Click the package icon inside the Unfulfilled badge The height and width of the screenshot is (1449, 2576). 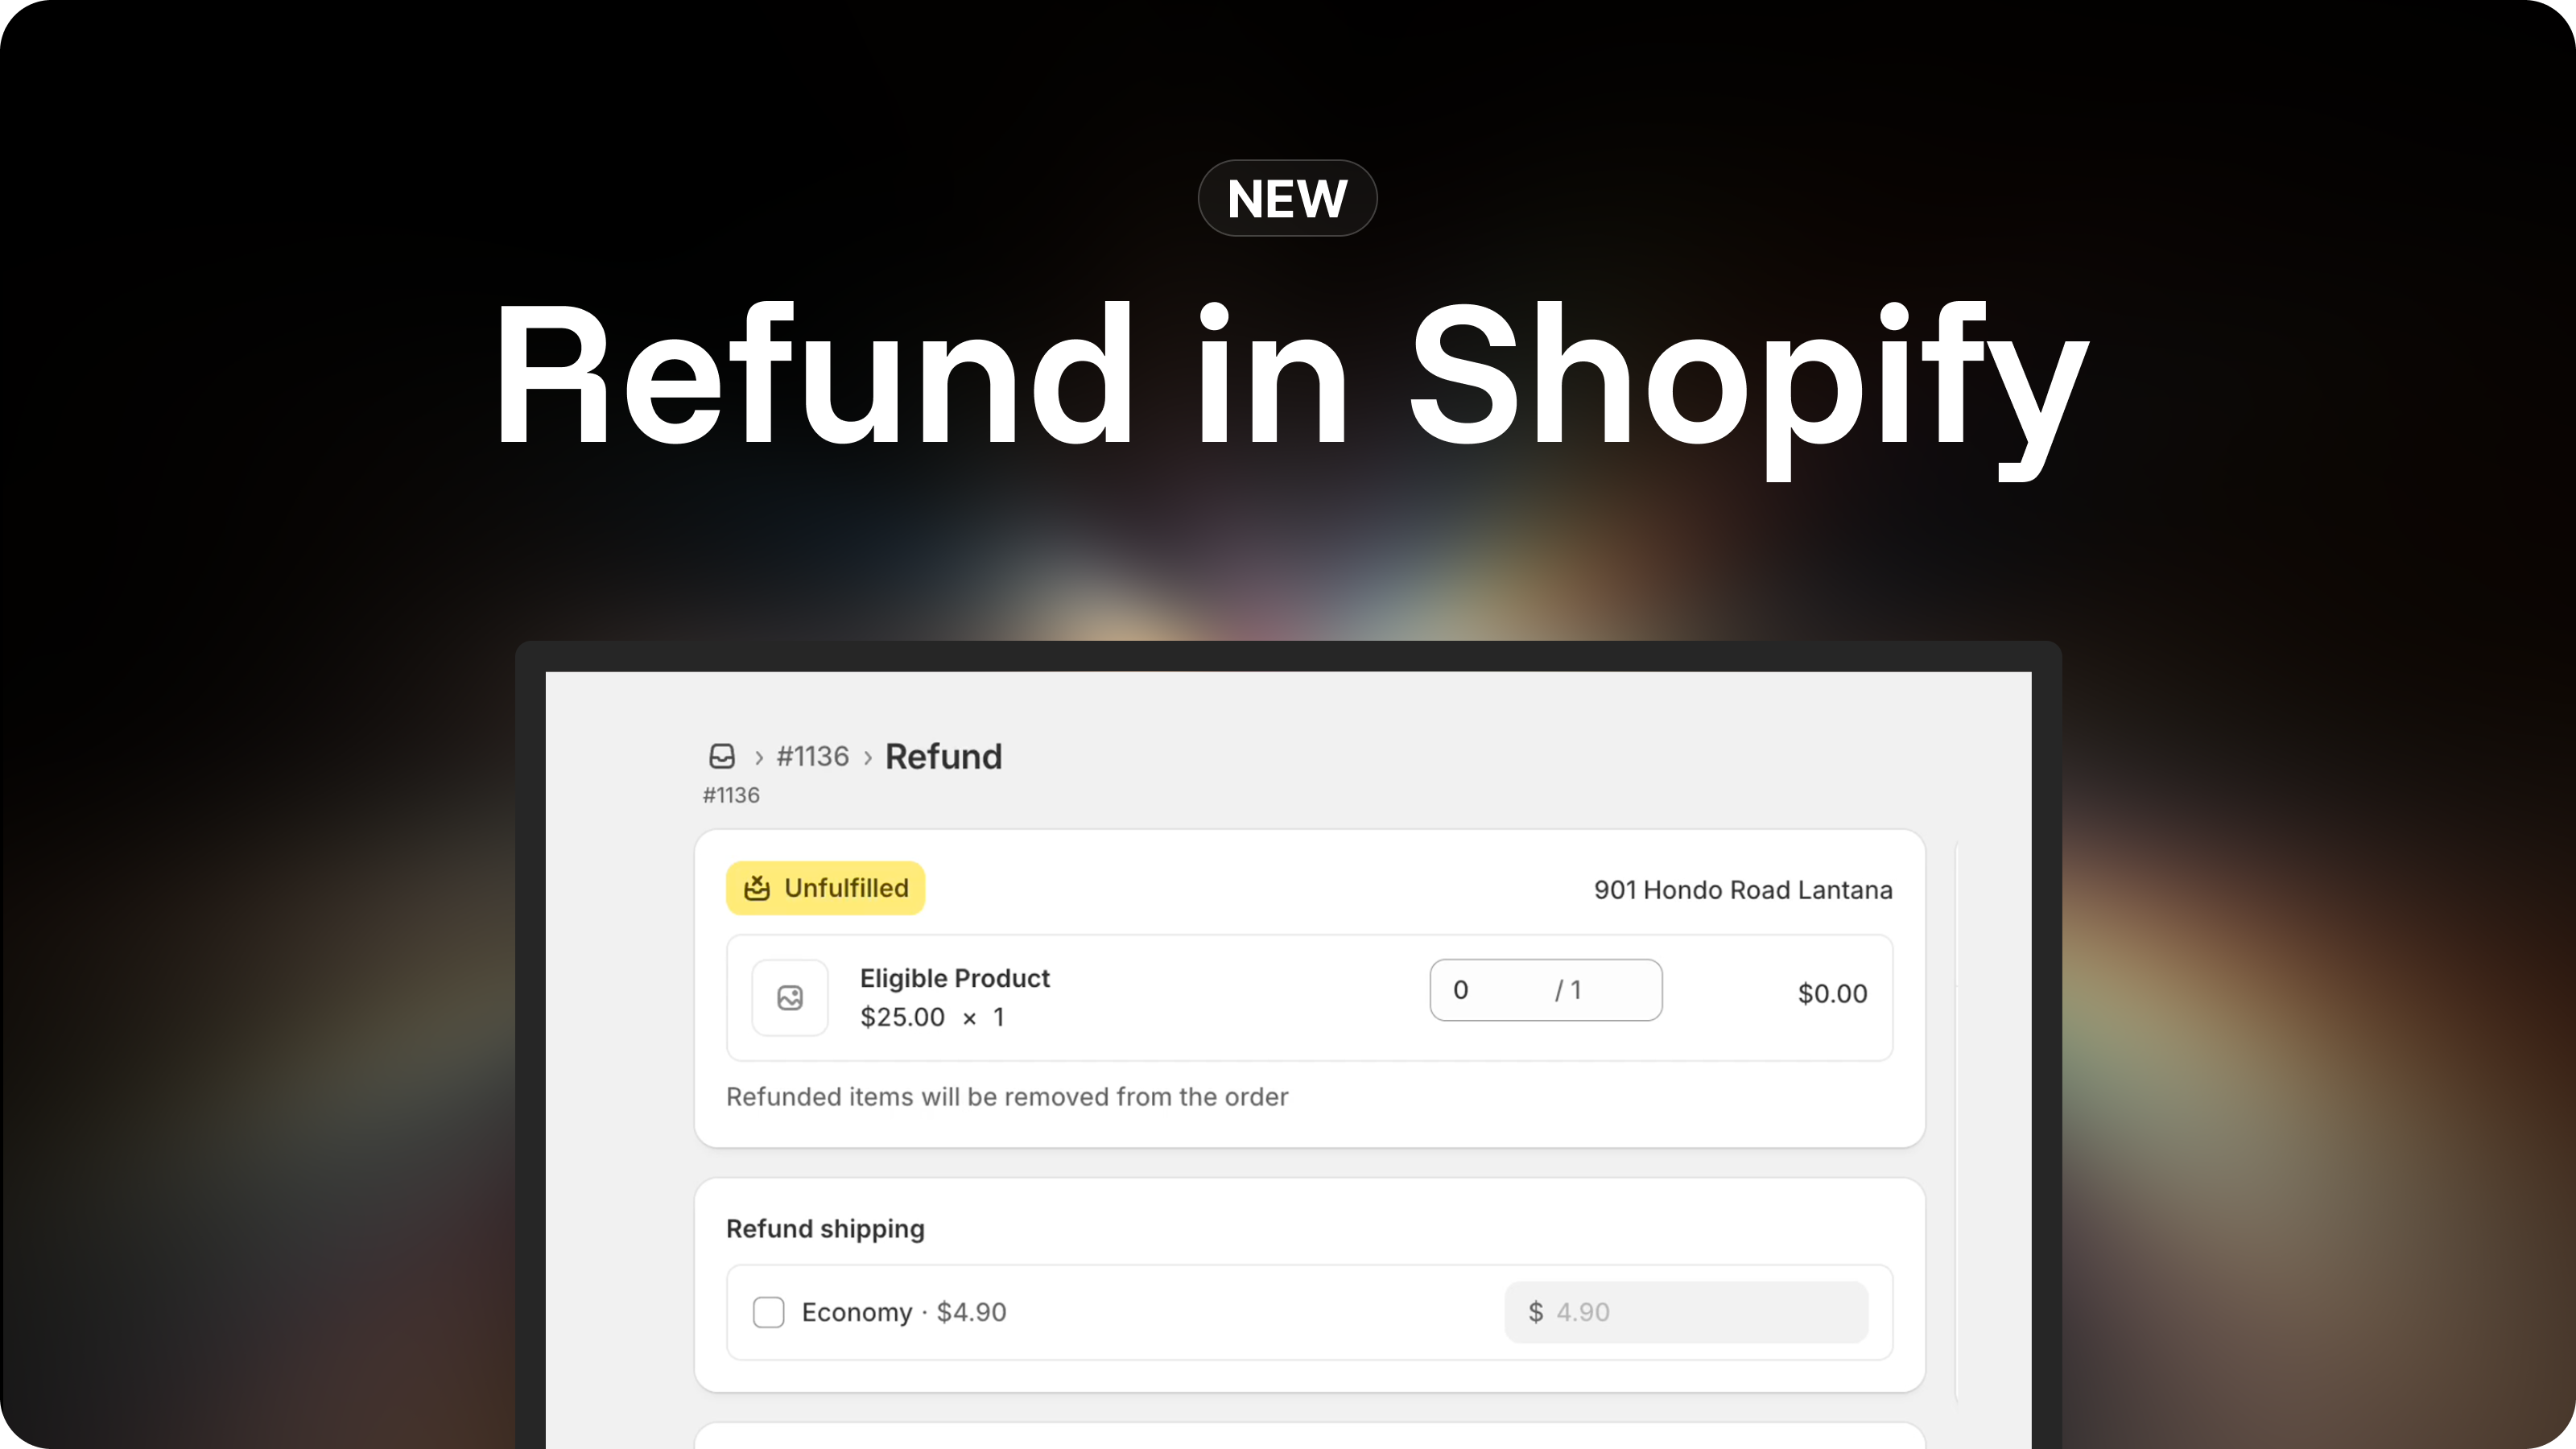(757, 888)
